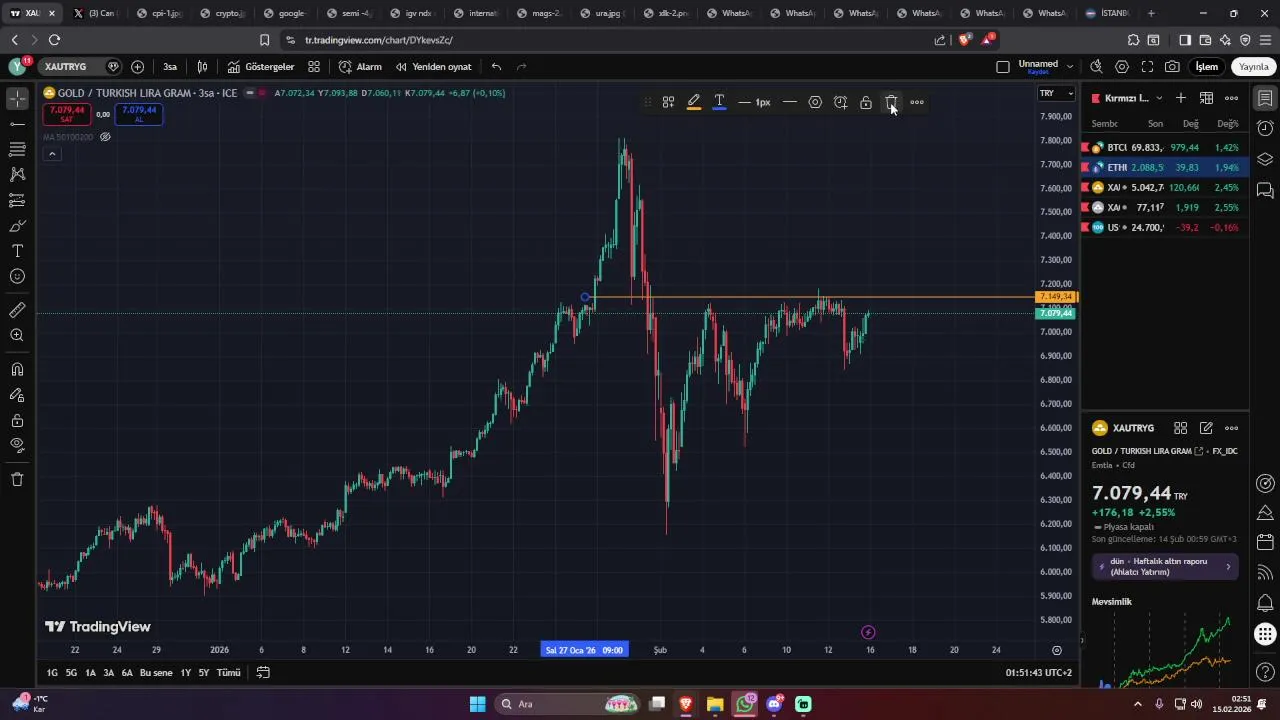Viewport: 1280px width, 720px height.
Task: Open the 3sa time interval selector
Action: [170, 67]
